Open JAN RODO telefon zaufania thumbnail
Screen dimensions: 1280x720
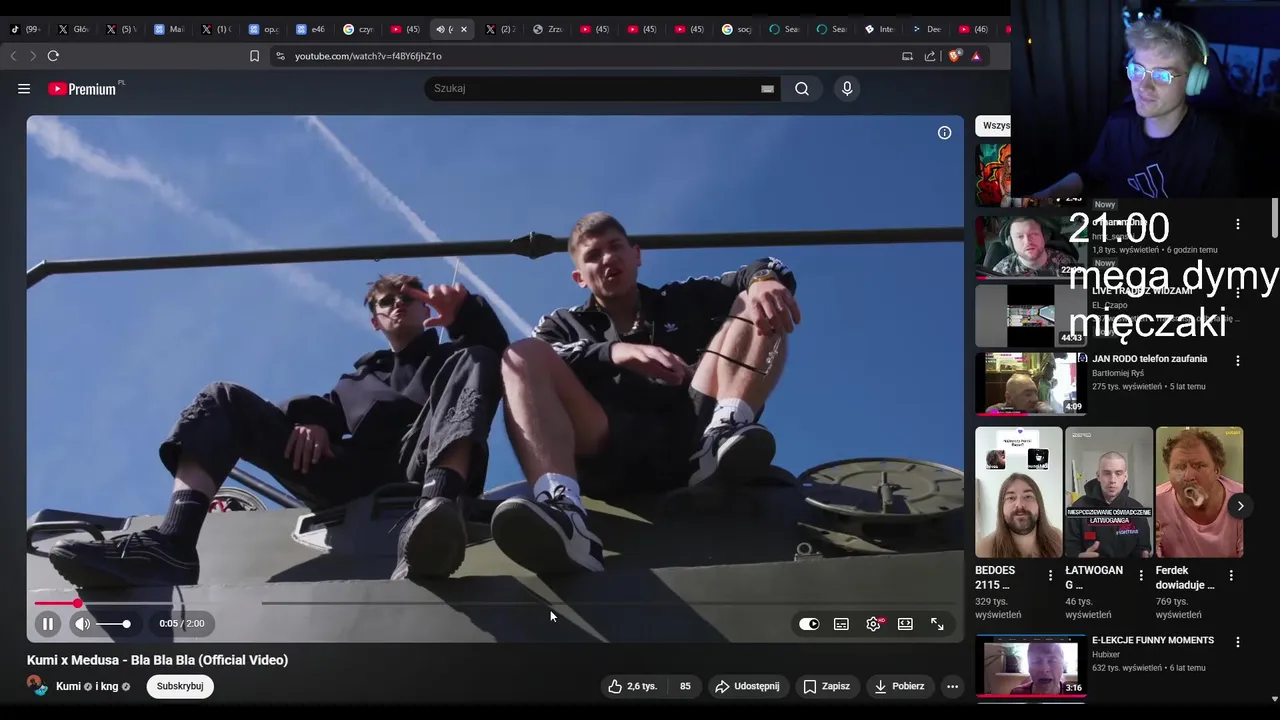pos(1030,383)
